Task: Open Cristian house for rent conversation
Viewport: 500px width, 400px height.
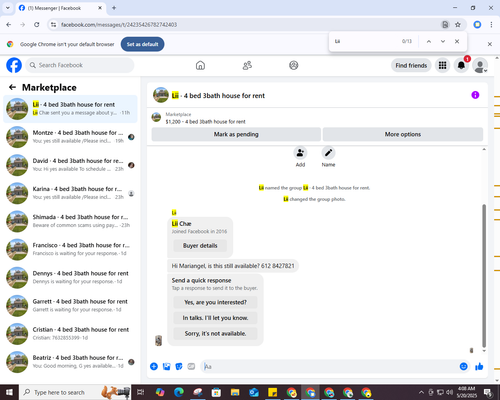Action: pos(70,334)
